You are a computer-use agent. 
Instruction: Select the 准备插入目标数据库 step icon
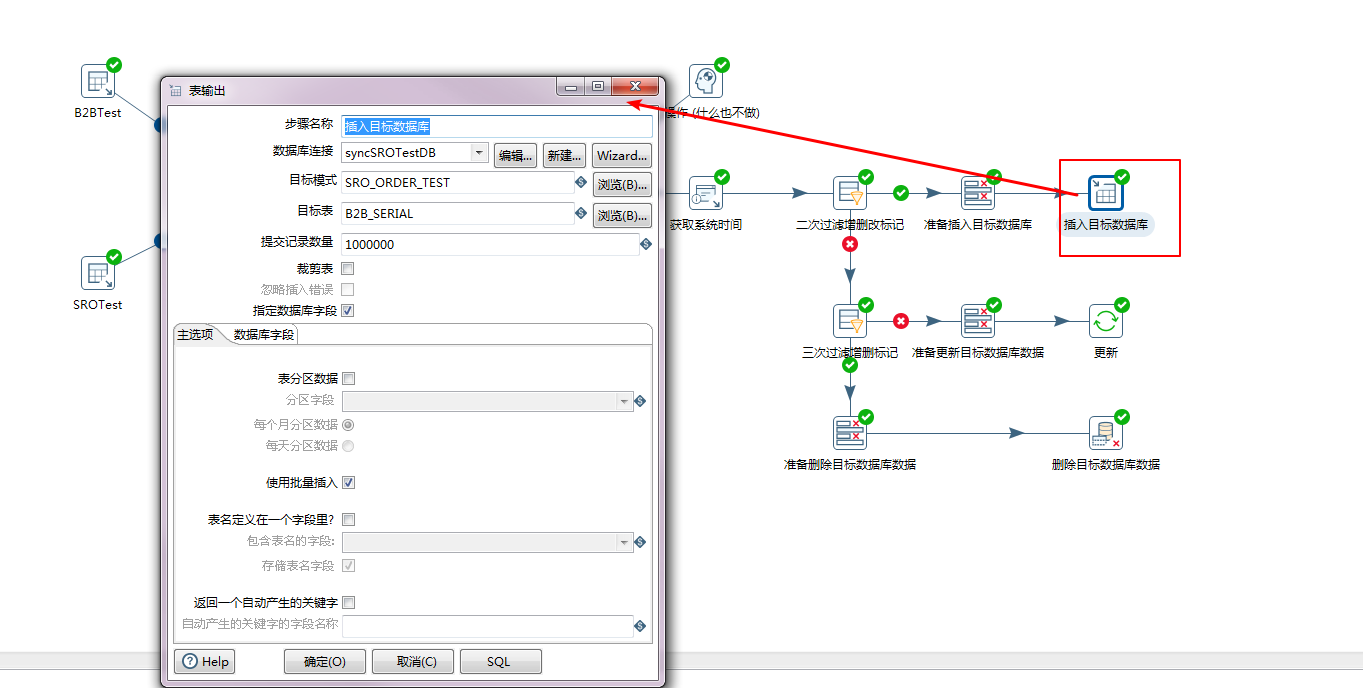(x=978, y=193)
